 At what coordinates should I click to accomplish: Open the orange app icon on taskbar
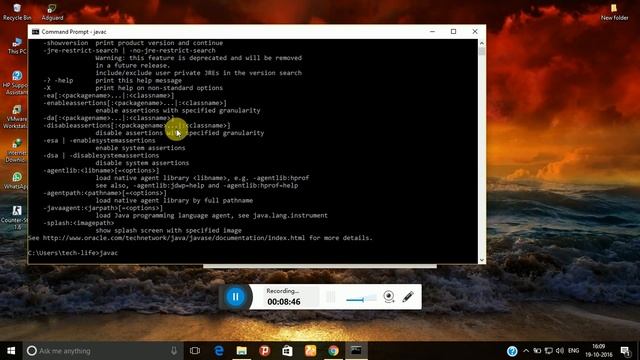click(x=310, y=351)
